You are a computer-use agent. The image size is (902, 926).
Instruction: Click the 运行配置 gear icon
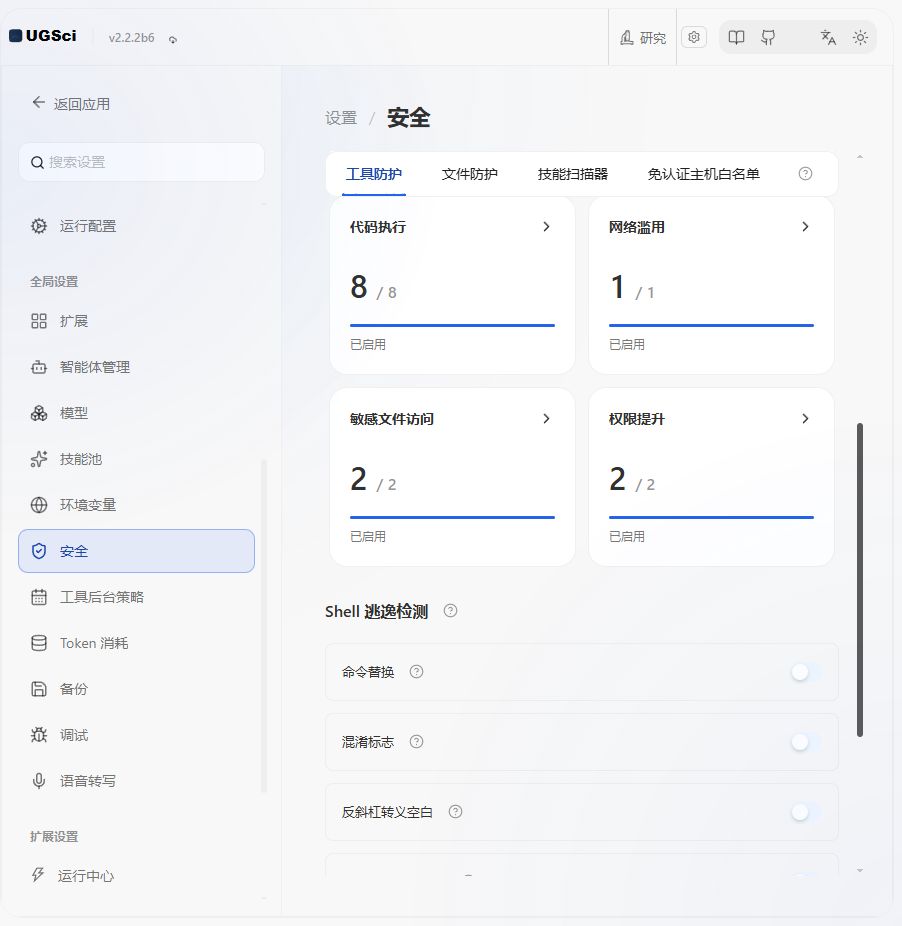click(x=39, y=226)
